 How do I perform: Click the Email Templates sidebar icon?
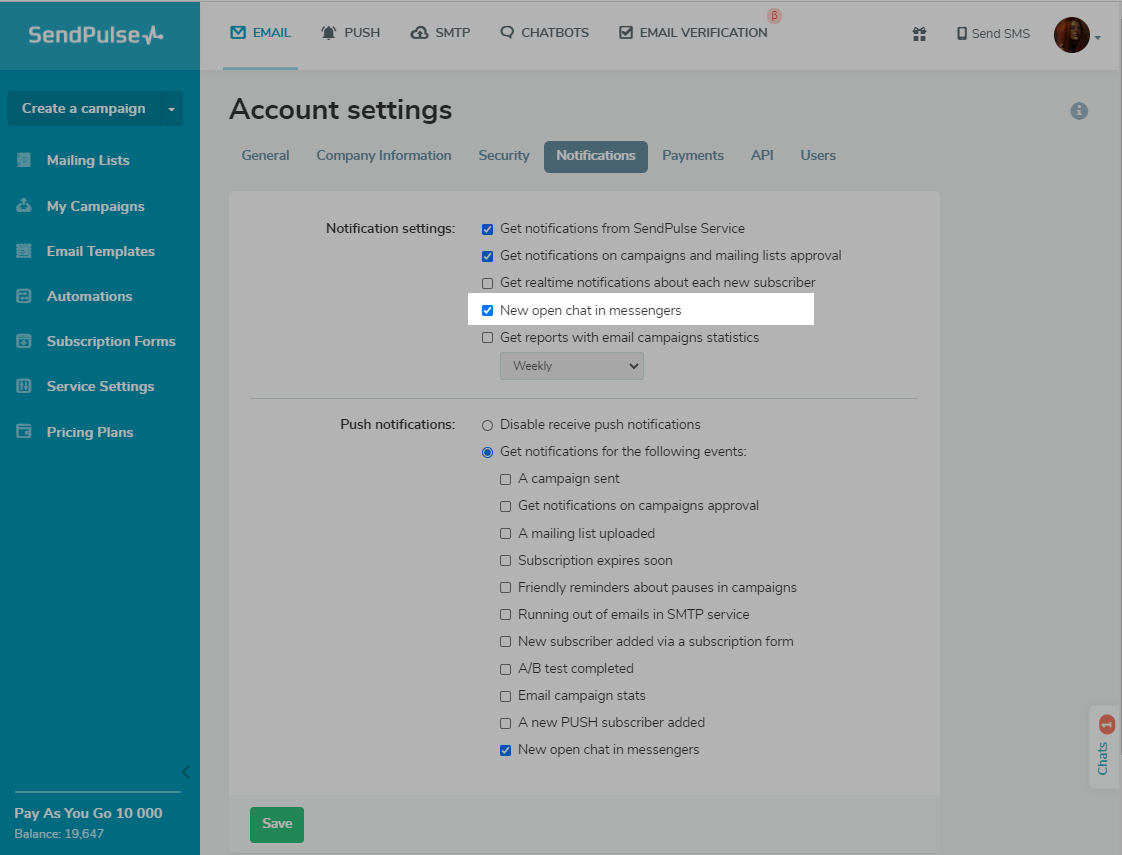(x=24, y=251)
